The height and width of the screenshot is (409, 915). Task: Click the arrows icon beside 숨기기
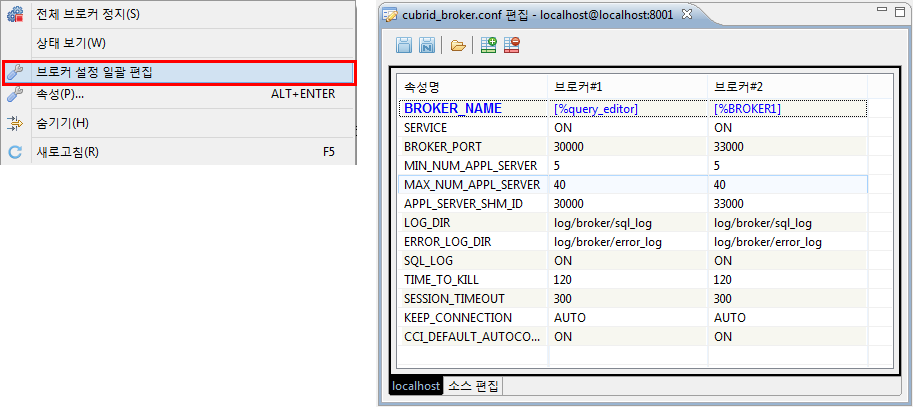[15, 123]
